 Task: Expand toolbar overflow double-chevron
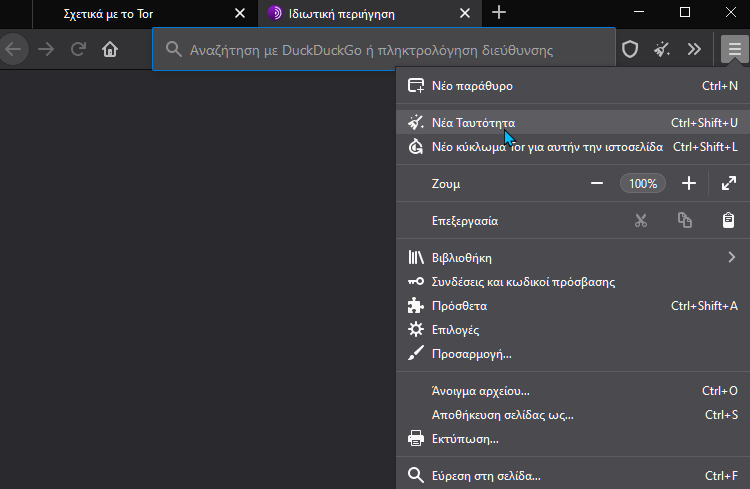tap(694, 49)
